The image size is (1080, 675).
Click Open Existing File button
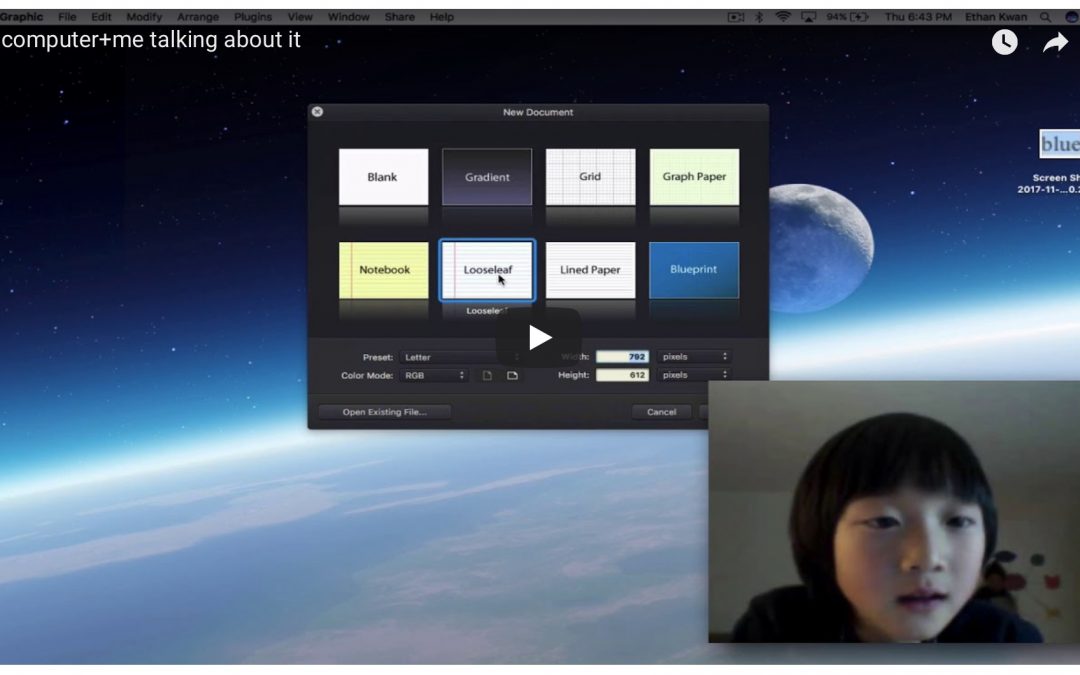tap(384, 412)
